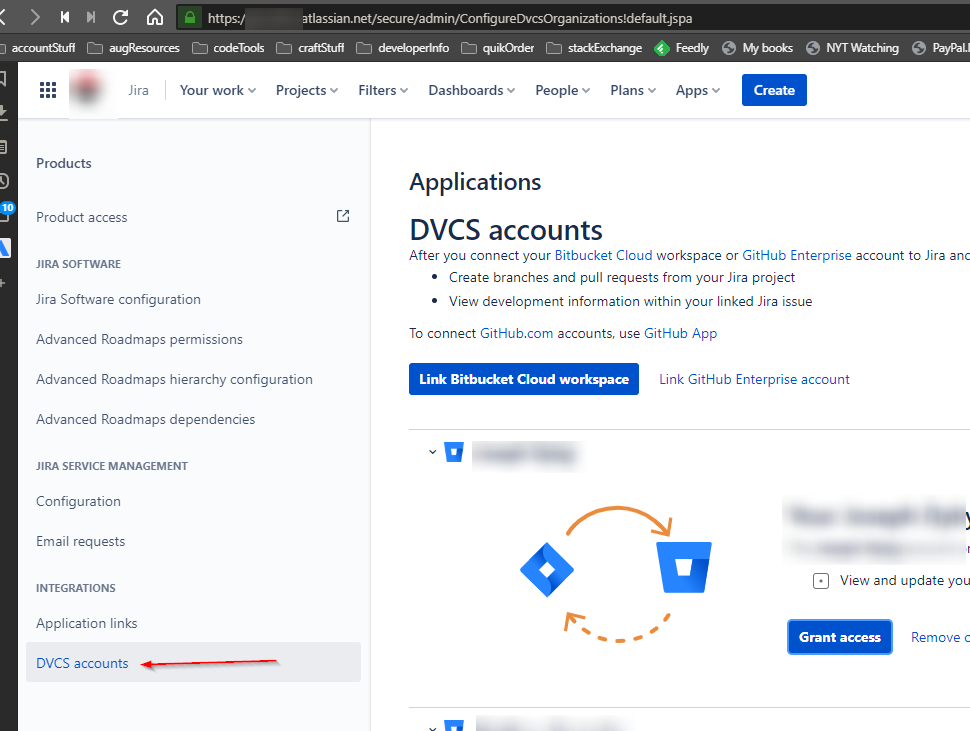
Task: Open Application links sidebar item
Action: pyautogui.click(x=87, y=623)
